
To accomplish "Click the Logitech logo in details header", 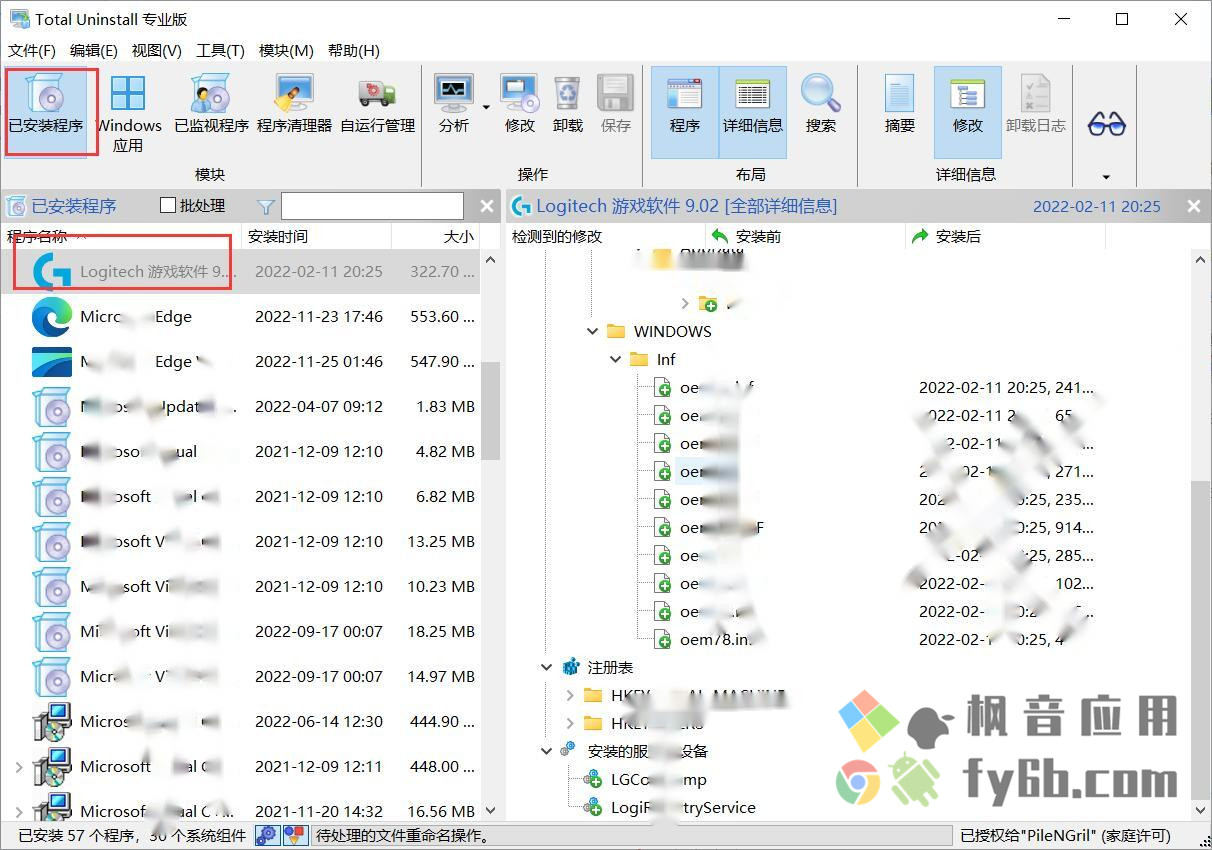I will pyautogui.click(x=520, y=207).
